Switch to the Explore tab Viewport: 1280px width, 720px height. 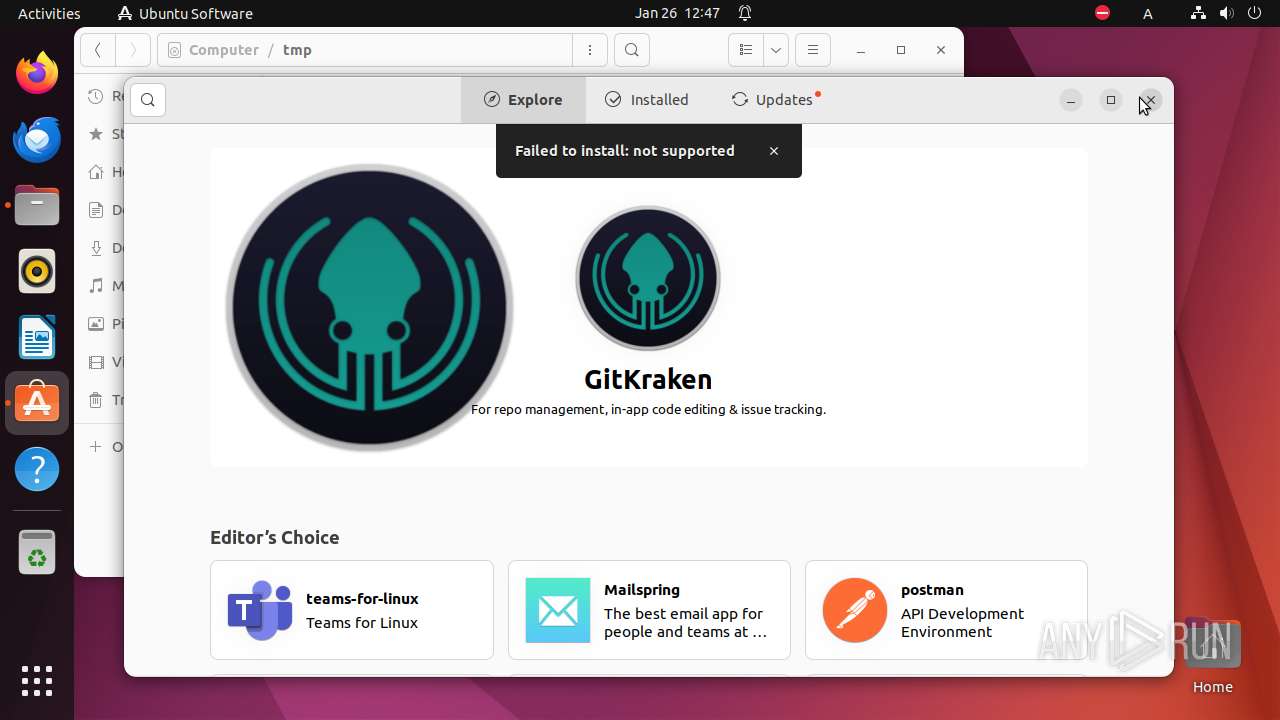523,100
